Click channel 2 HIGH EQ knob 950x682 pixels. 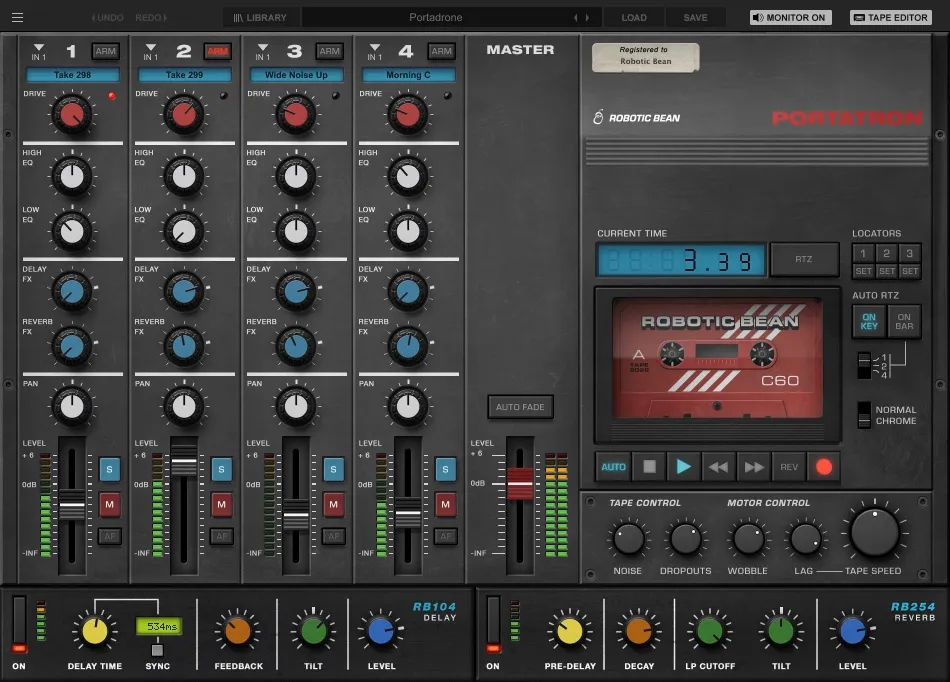pyautogui.click(x=184, y=176)
